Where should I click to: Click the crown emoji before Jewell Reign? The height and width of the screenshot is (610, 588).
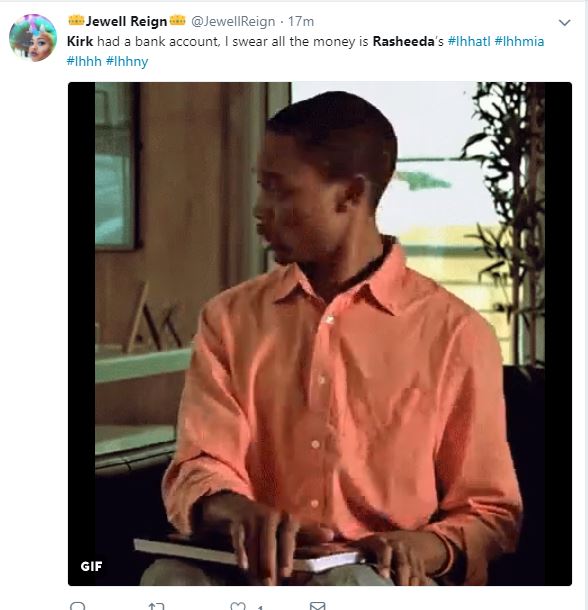tap(76, 20)
